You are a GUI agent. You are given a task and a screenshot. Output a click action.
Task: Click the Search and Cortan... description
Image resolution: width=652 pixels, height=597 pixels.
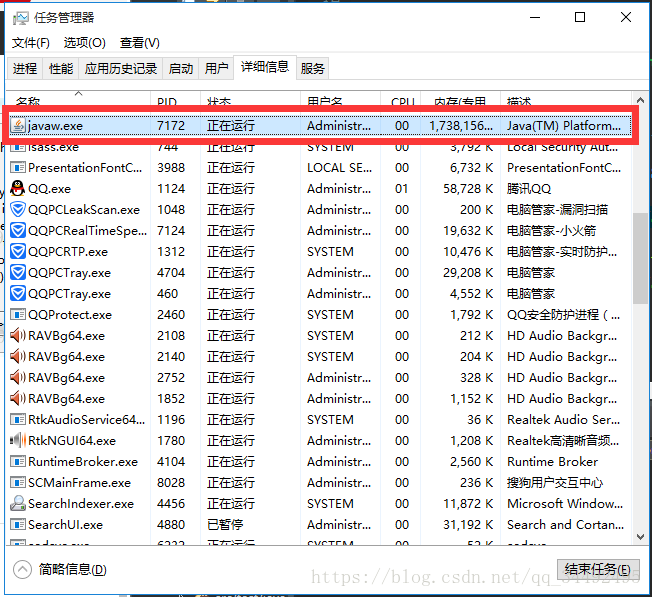[x=565, y=525]
